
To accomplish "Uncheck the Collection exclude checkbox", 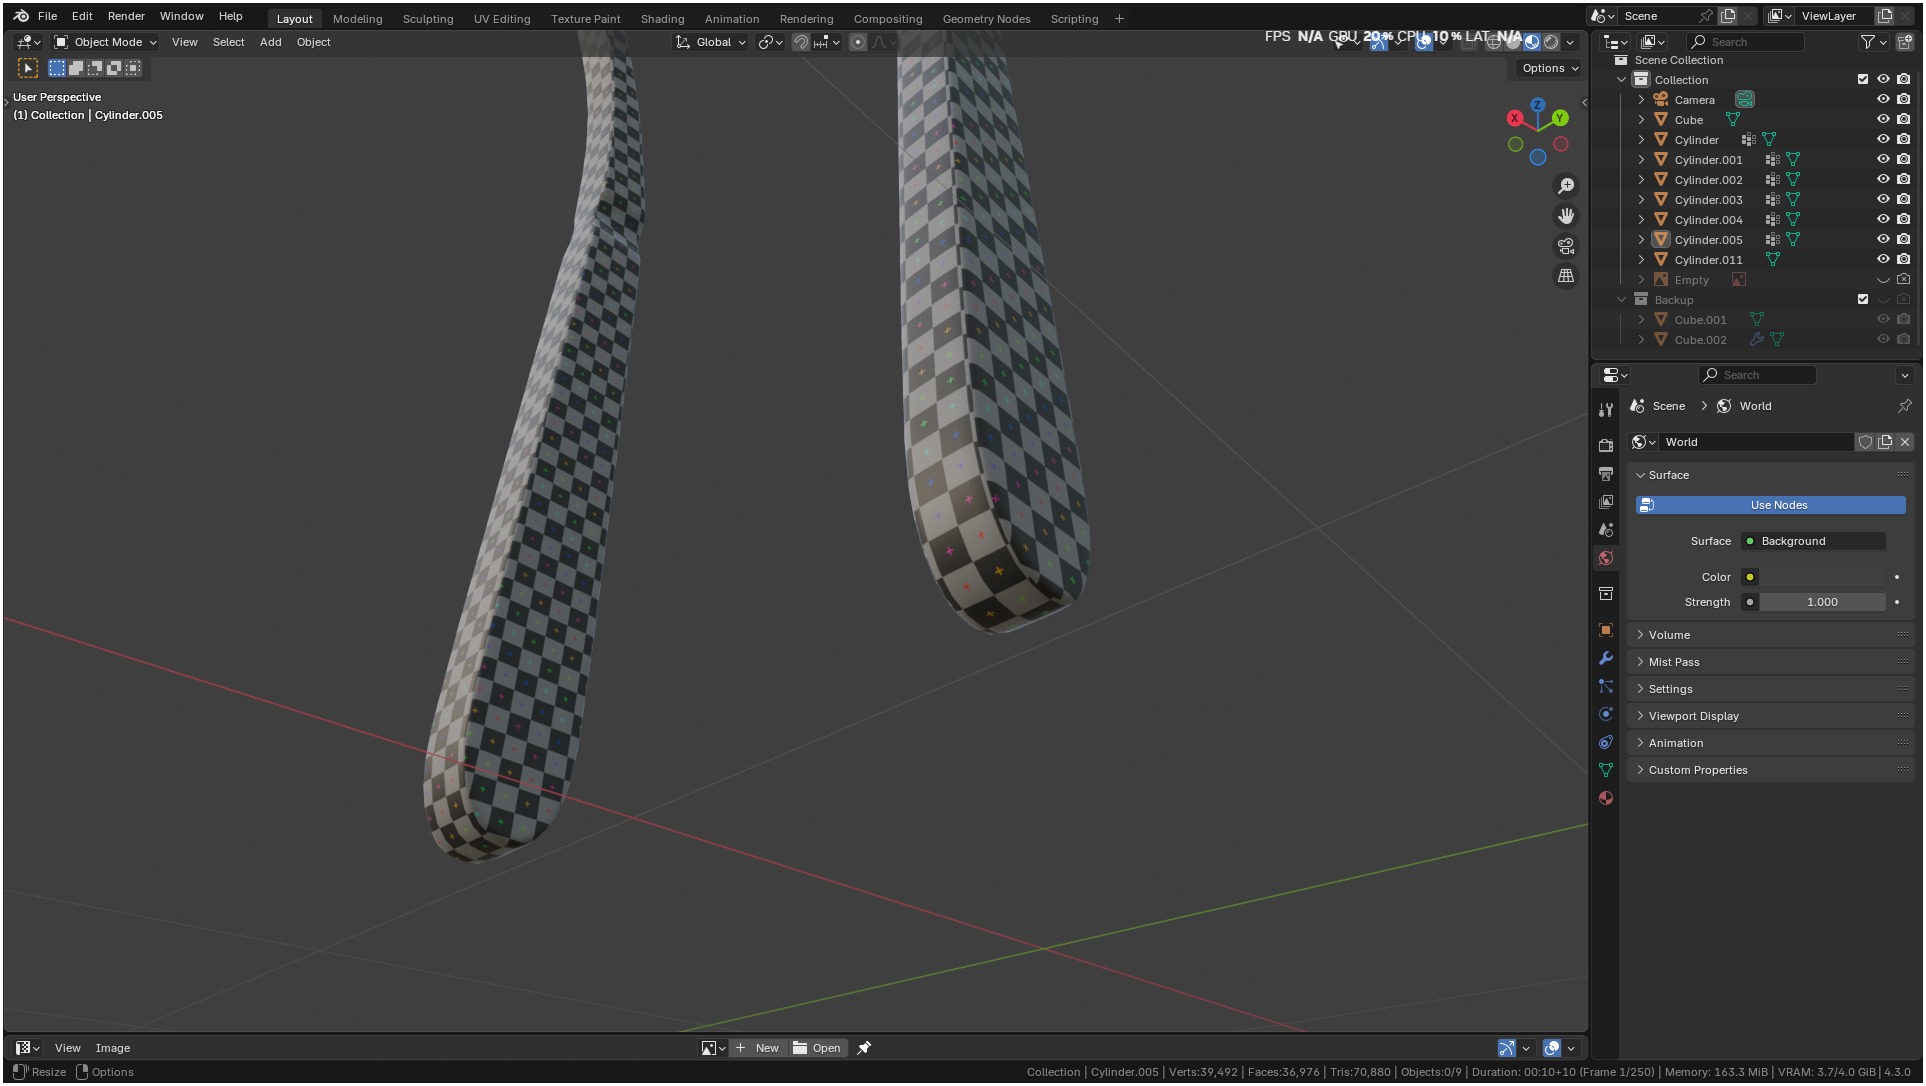I will click(1862, 79).
